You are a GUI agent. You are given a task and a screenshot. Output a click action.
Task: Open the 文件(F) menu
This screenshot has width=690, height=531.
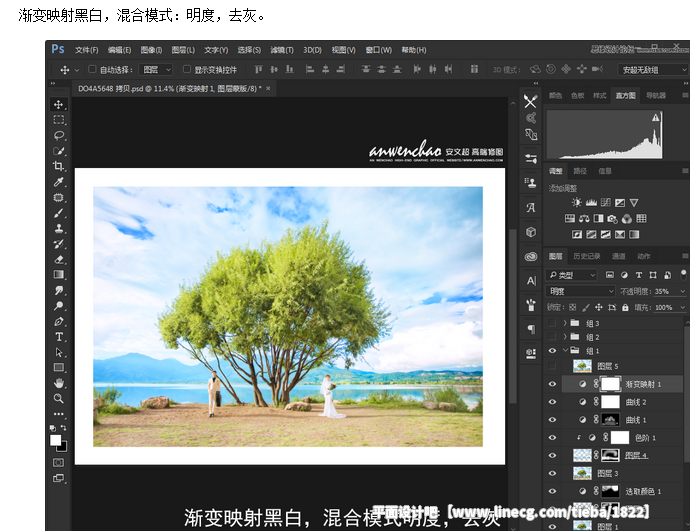tap(86, 50)
